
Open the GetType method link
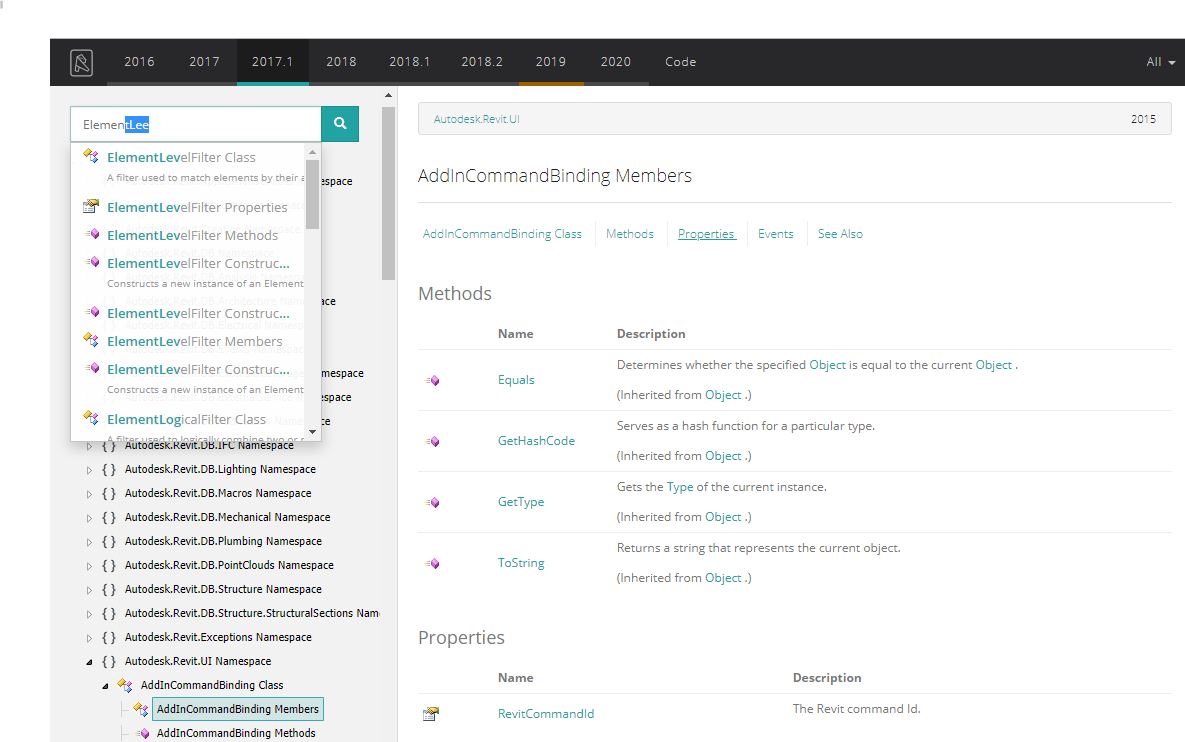point(521,502)
